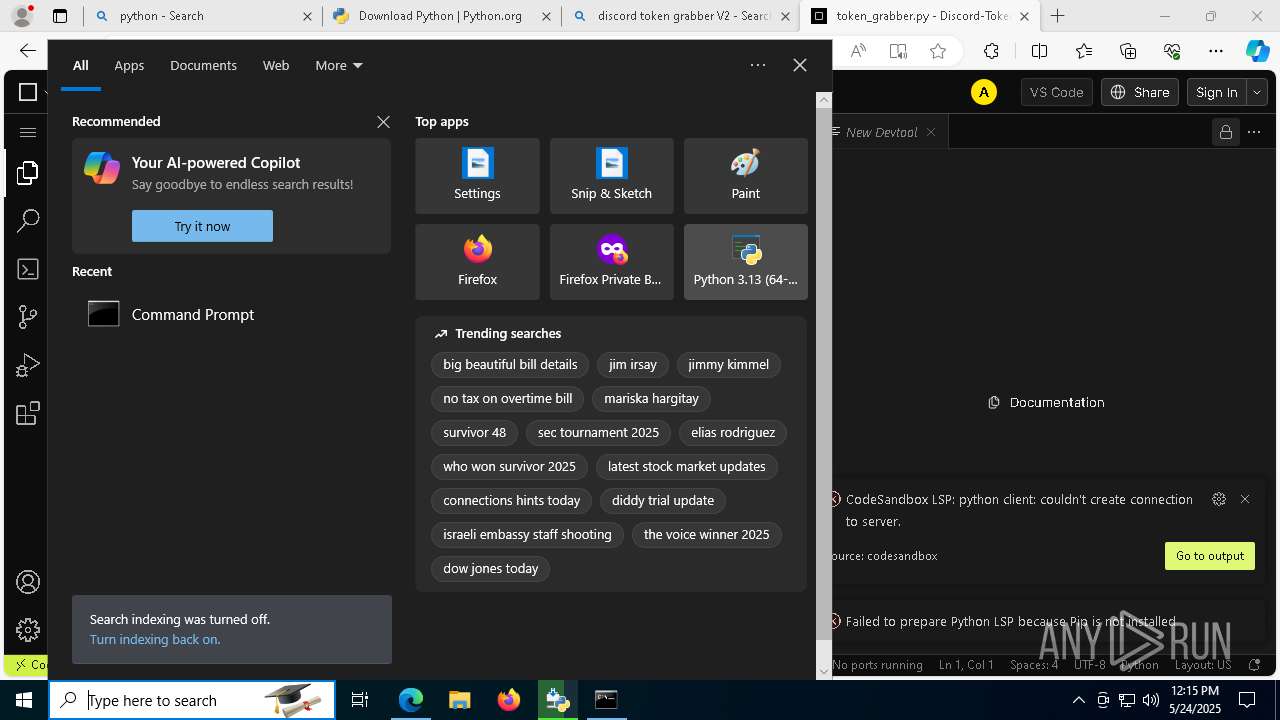Click the Sign In button
The image size is (1280, 720).
click(x=1217, y=92)
